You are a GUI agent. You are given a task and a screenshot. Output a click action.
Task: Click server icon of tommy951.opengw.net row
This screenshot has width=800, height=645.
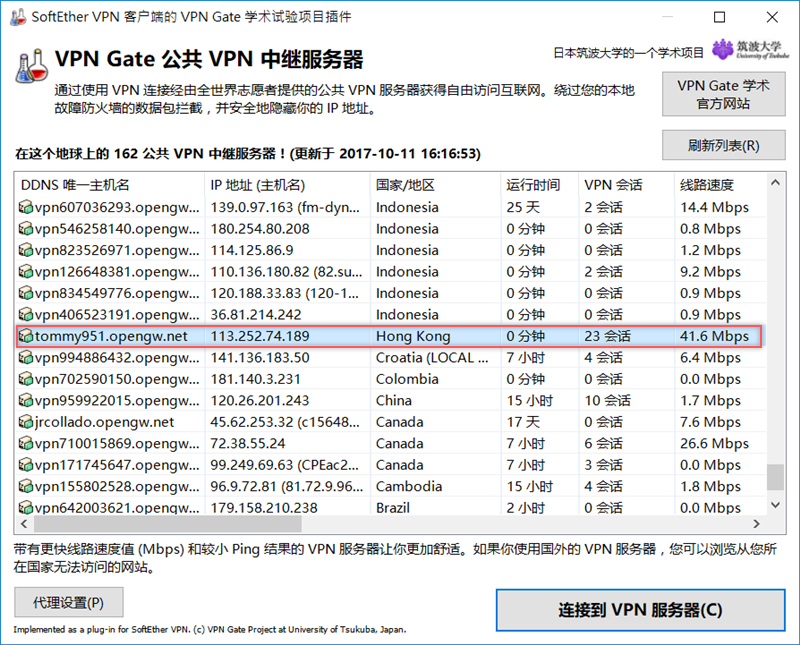pos(26,336)
